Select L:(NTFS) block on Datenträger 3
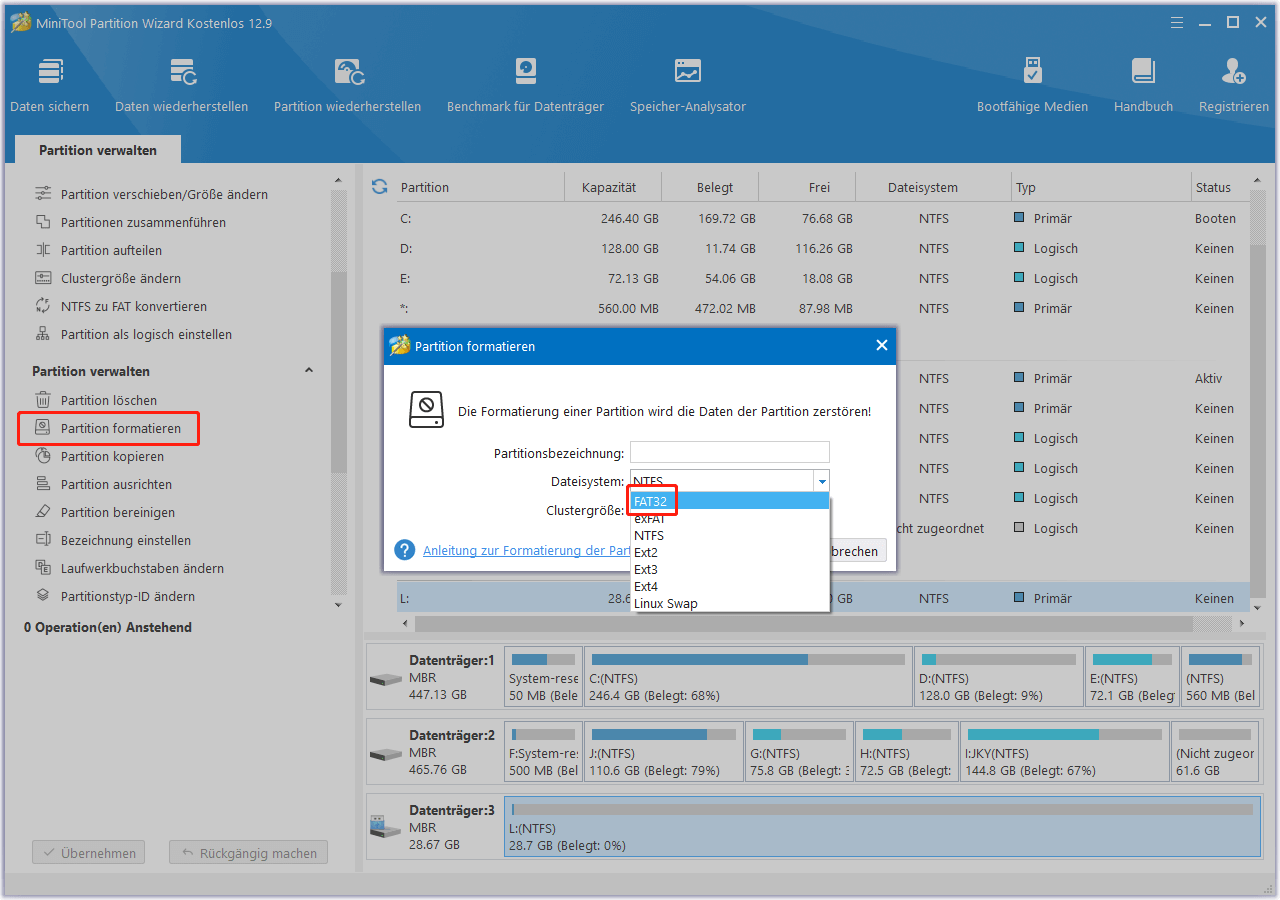Screen dimensions: 1280x900 tap(882, 825)
